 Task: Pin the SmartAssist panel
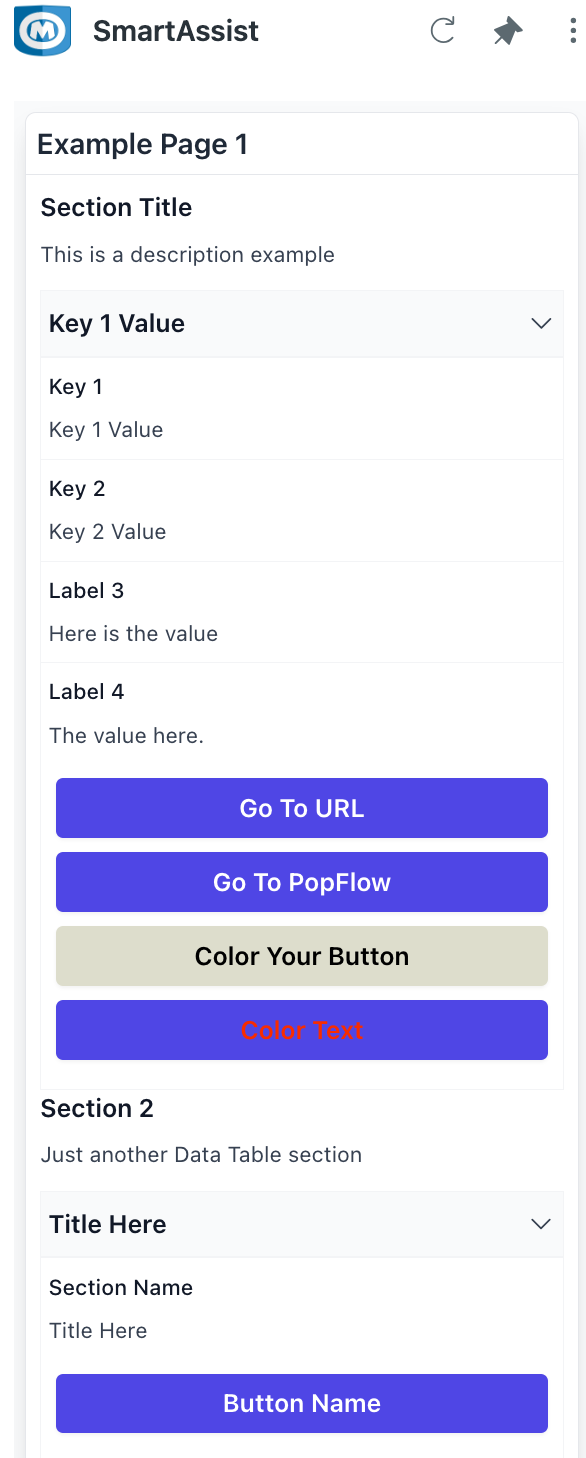point(508,31)
